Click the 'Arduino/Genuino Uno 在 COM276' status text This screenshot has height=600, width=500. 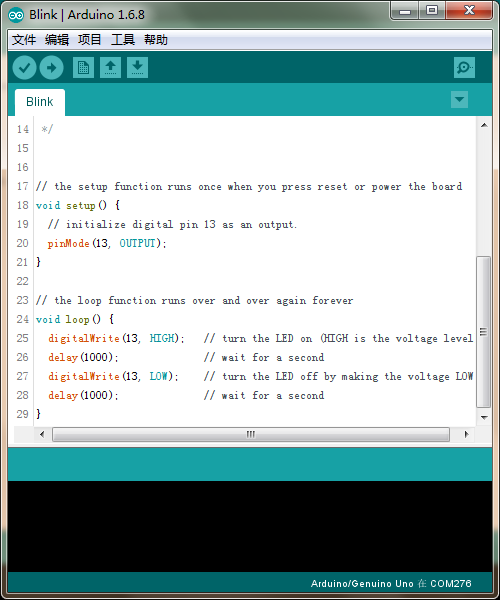tap(391, 584)
